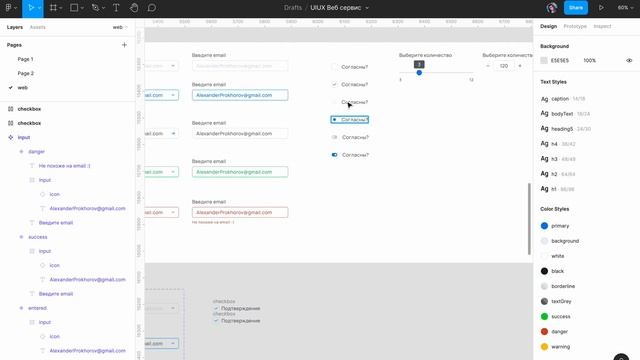The image size is (640, 360).
Task: Click the background color swatch E5E5E5
Action: pos(544,60)
